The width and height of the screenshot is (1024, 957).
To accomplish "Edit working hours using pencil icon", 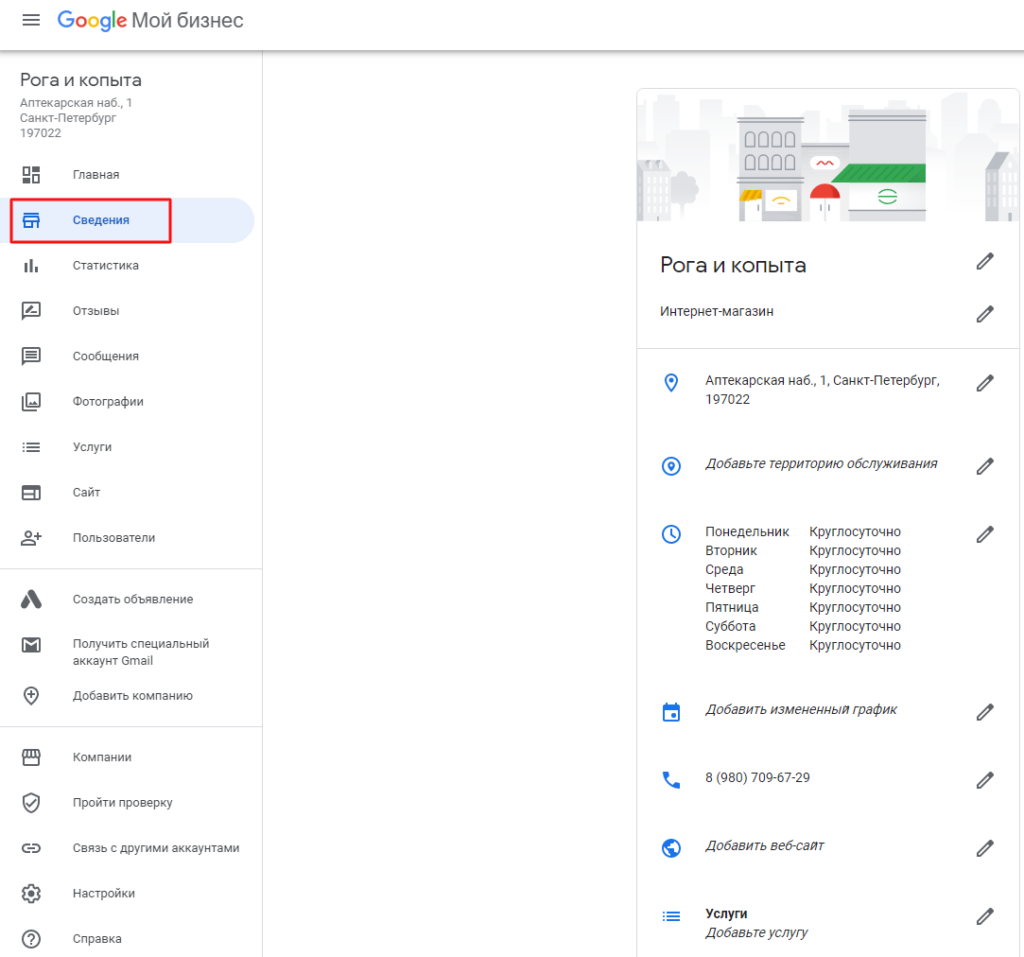I will (985, 534).
